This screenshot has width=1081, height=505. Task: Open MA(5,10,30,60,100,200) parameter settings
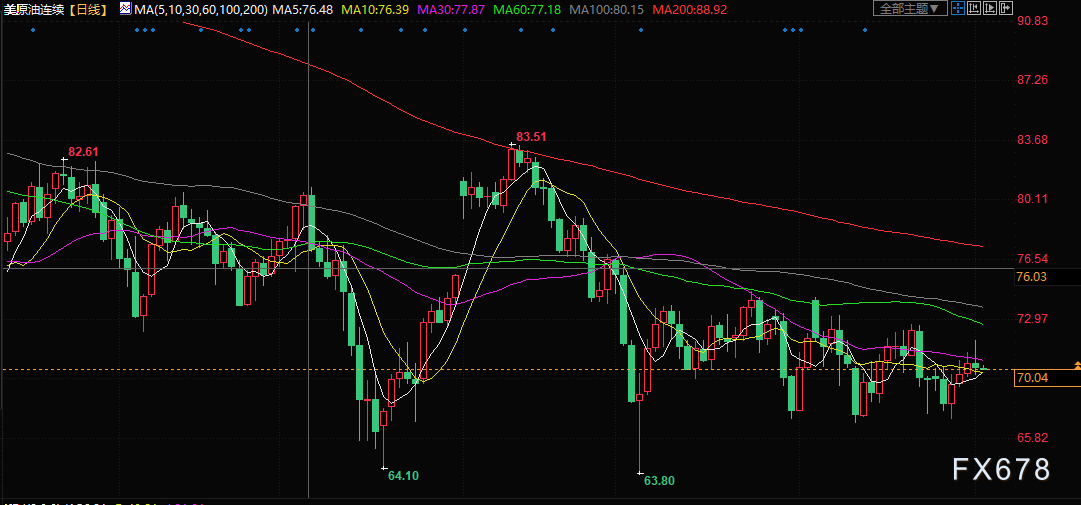(200, 9)
